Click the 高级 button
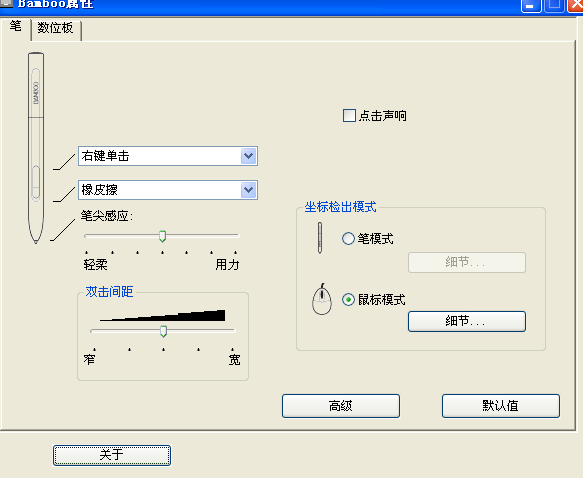The image size is (583, 478). pyautogui.click(x=341, y=406)
